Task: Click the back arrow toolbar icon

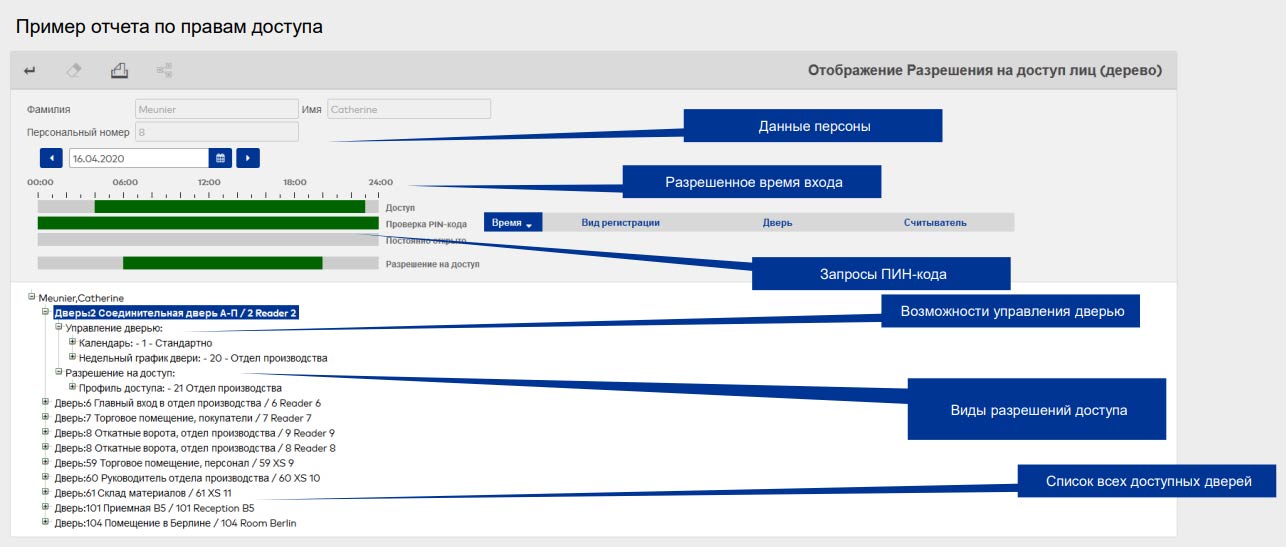Action: point(30,71)
